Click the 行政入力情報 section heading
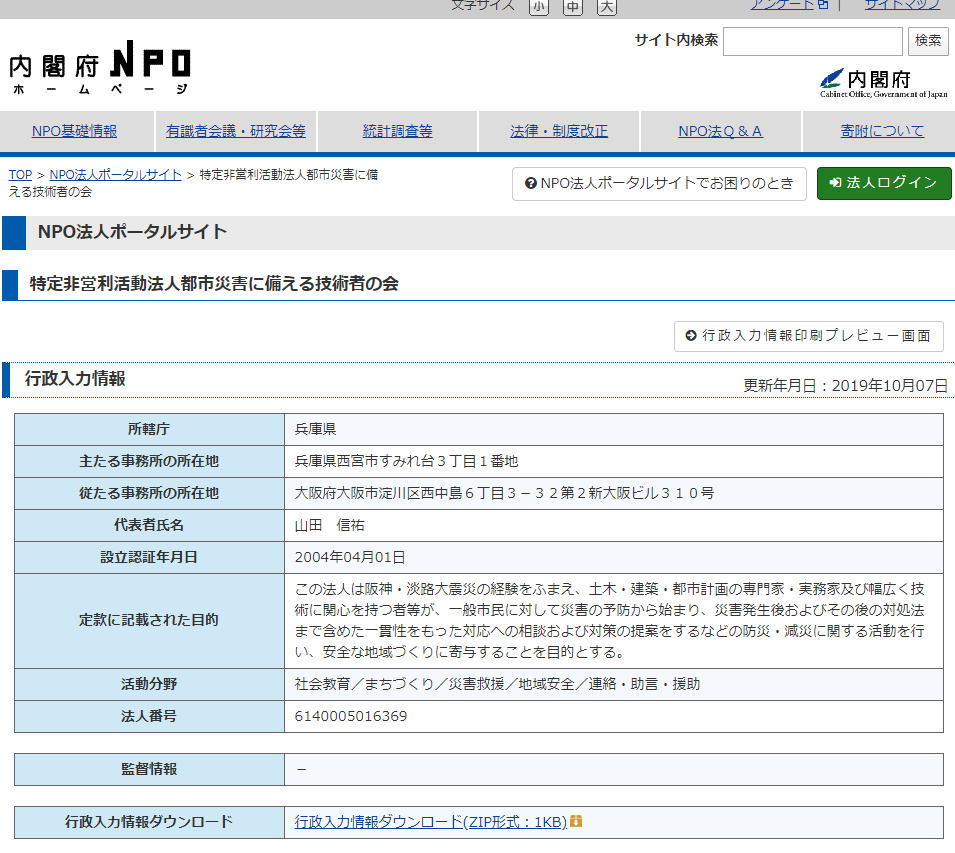The width and height of the screenshot is (955, 853). click(x=75, y=379)
